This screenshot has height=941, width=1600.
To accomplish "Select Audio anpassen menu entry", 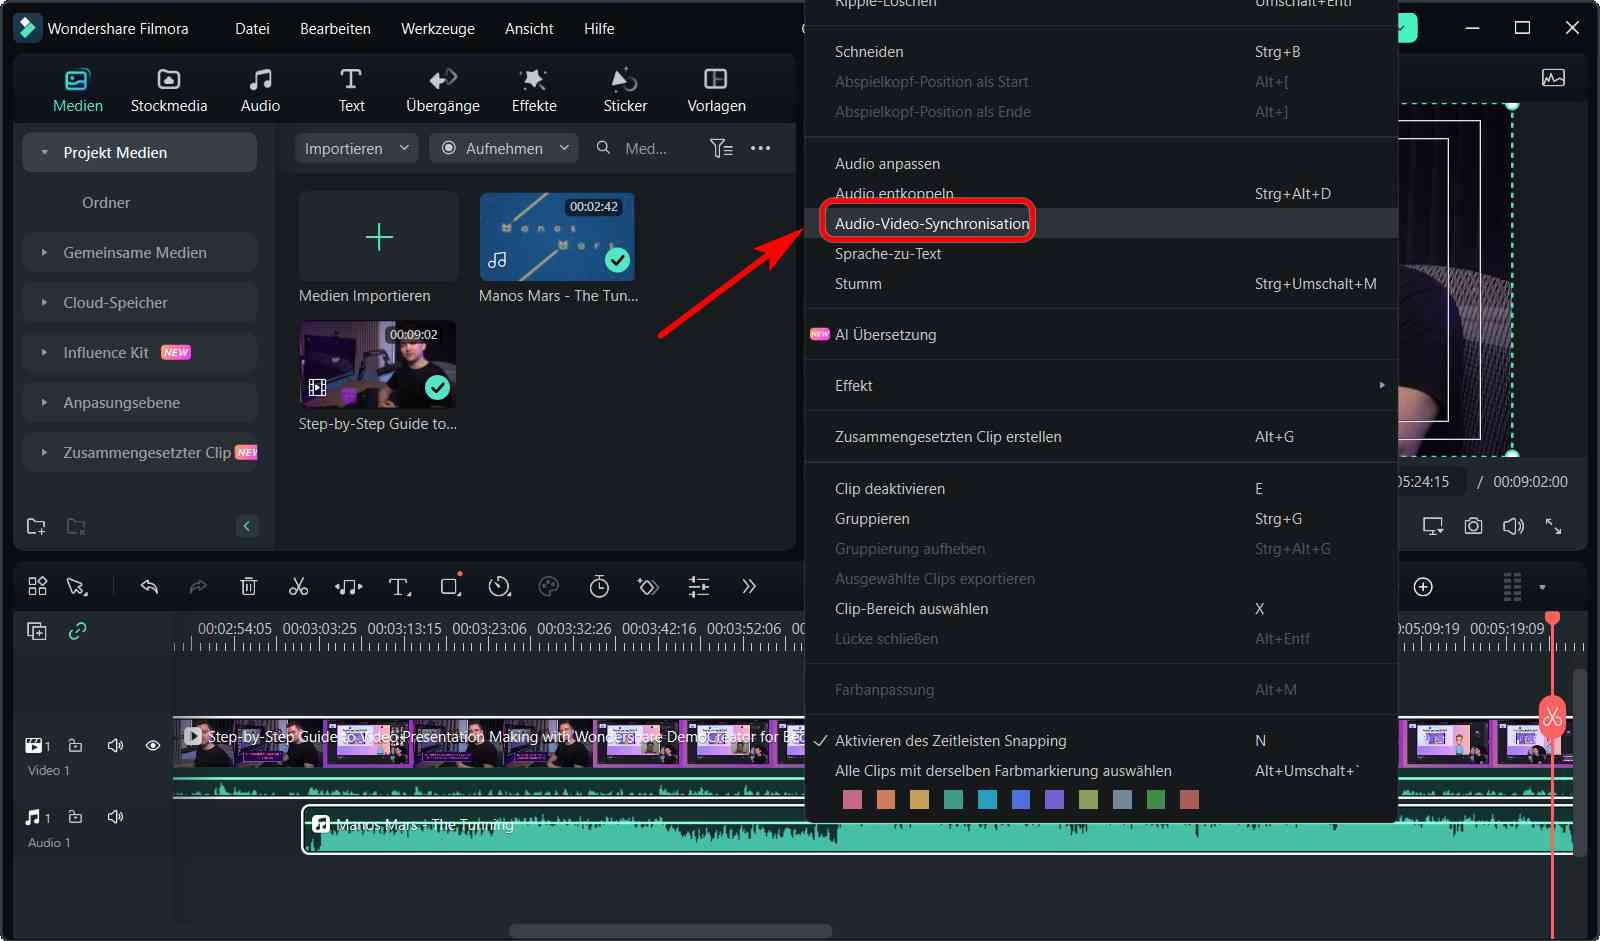I will 1101,163.
